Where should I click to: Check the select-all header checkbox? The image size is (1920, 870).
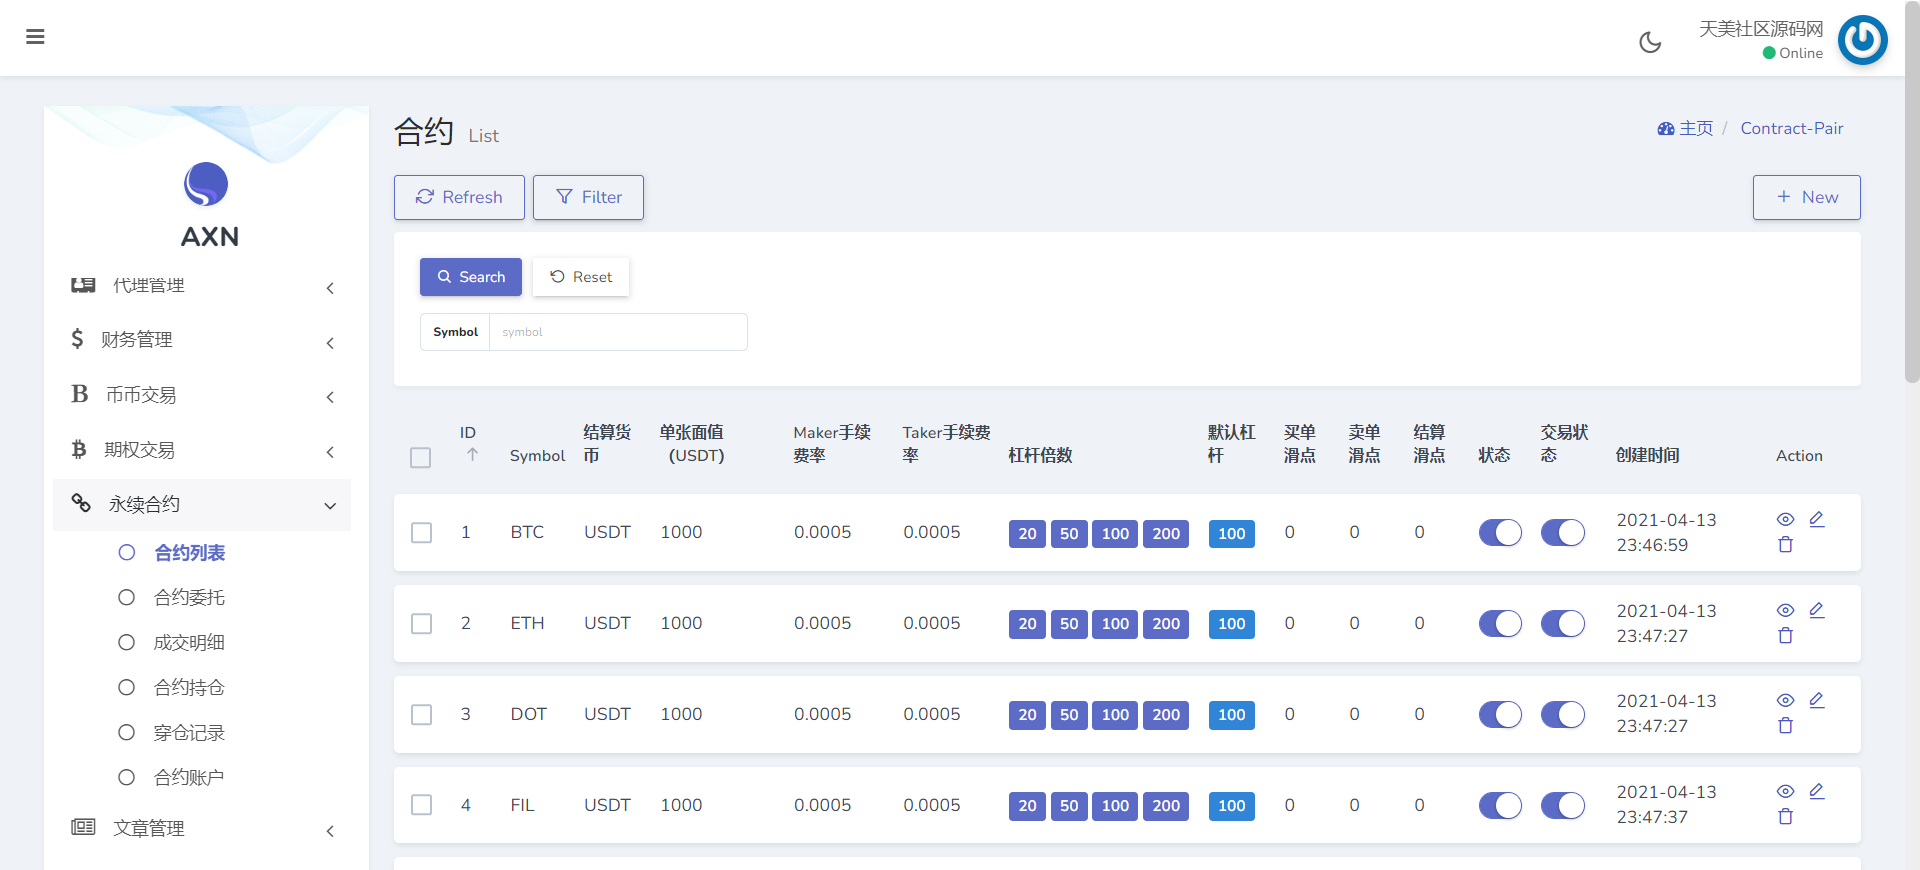tap(421, 457)
